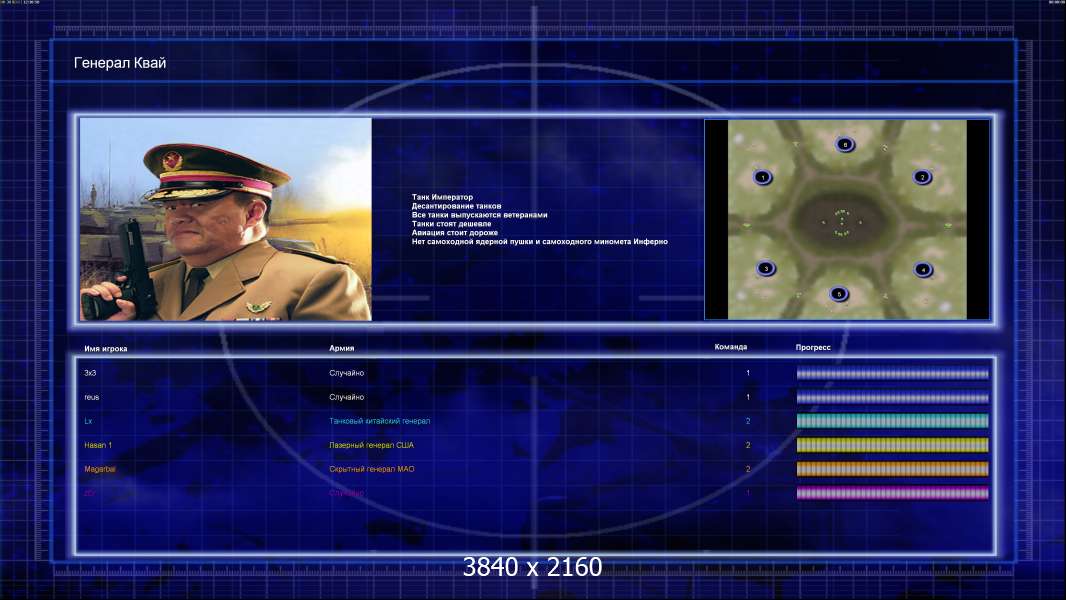The image size is (1066, 600).
Task: Select player name 'Hasan 1'
Action: click(x=98, y=445)
